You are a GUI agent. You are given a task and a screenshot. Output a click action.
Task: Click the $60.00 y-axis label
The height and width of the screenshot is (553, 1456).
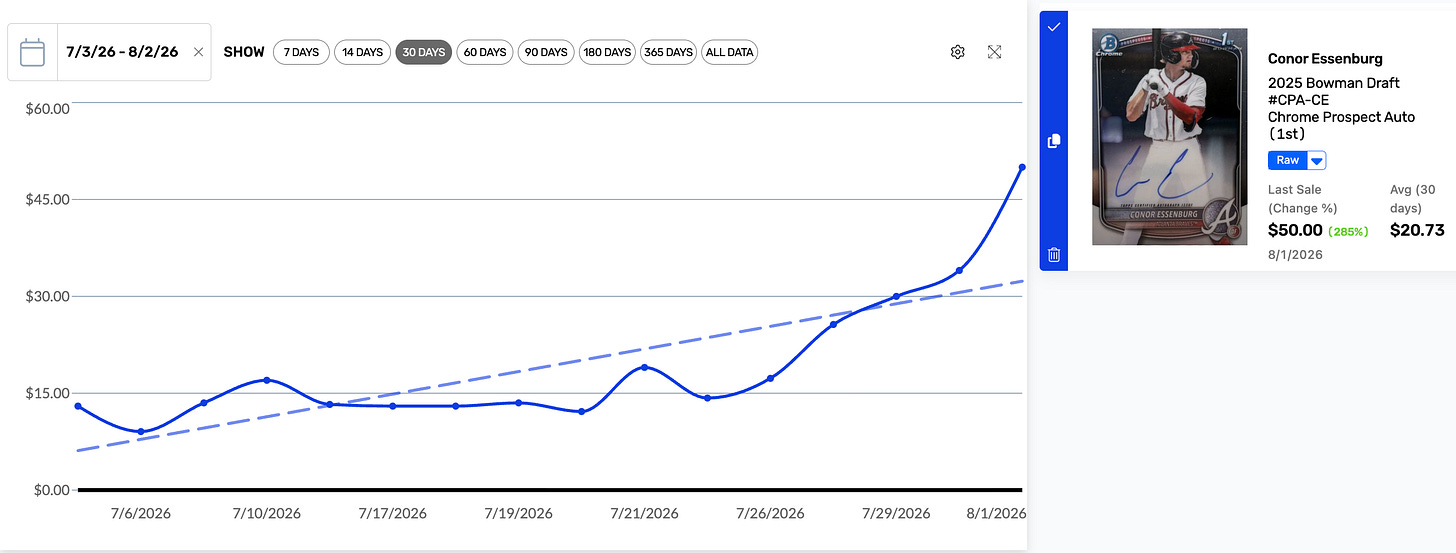pos(48,108)
